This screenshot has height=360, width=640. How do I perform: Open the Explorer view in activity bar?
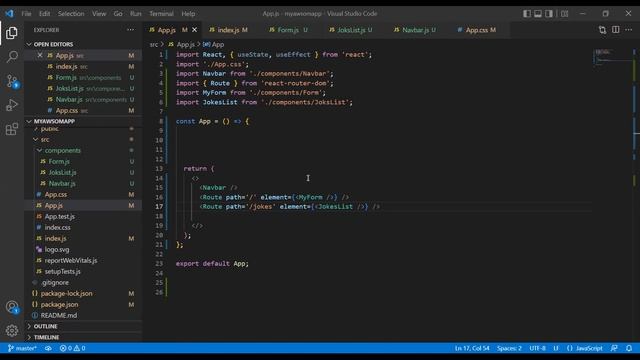(x=11, y=33)
